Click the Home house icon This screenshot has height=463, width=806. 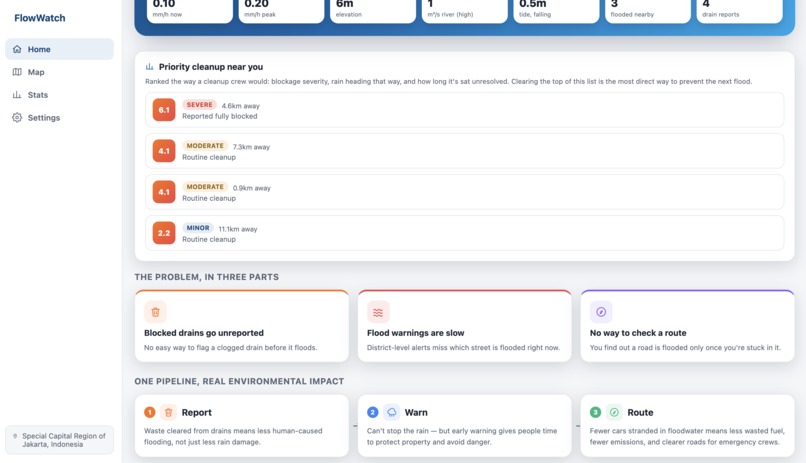17,49
